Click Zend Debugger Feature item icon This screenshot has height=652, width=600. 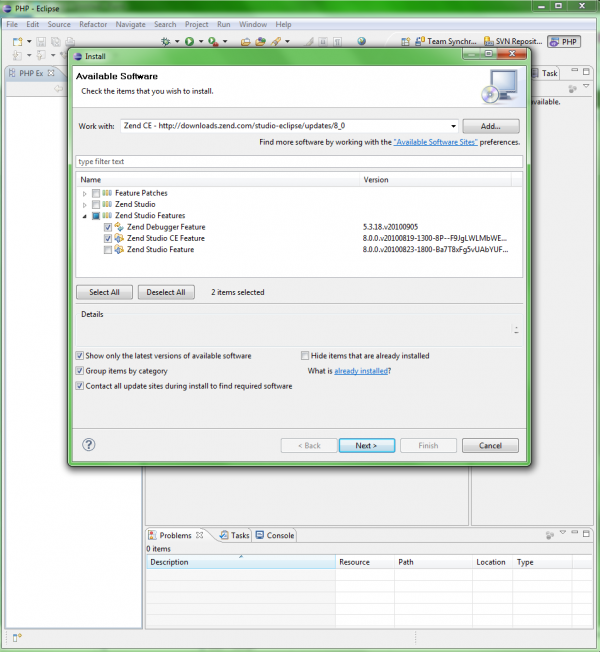(x=119, y=227)
